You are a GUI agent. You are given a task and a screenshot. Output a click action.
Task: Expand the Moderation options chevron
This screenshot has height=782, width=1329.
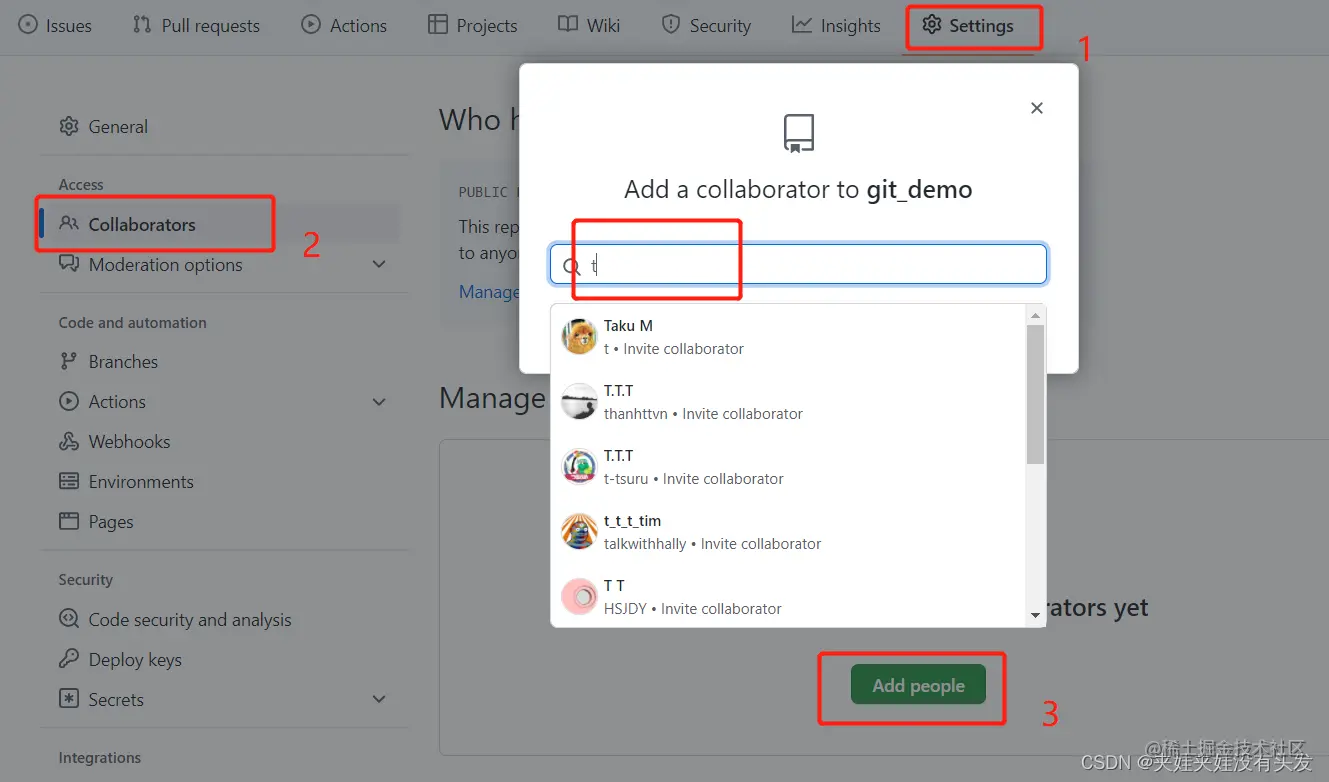pos(379,265)
